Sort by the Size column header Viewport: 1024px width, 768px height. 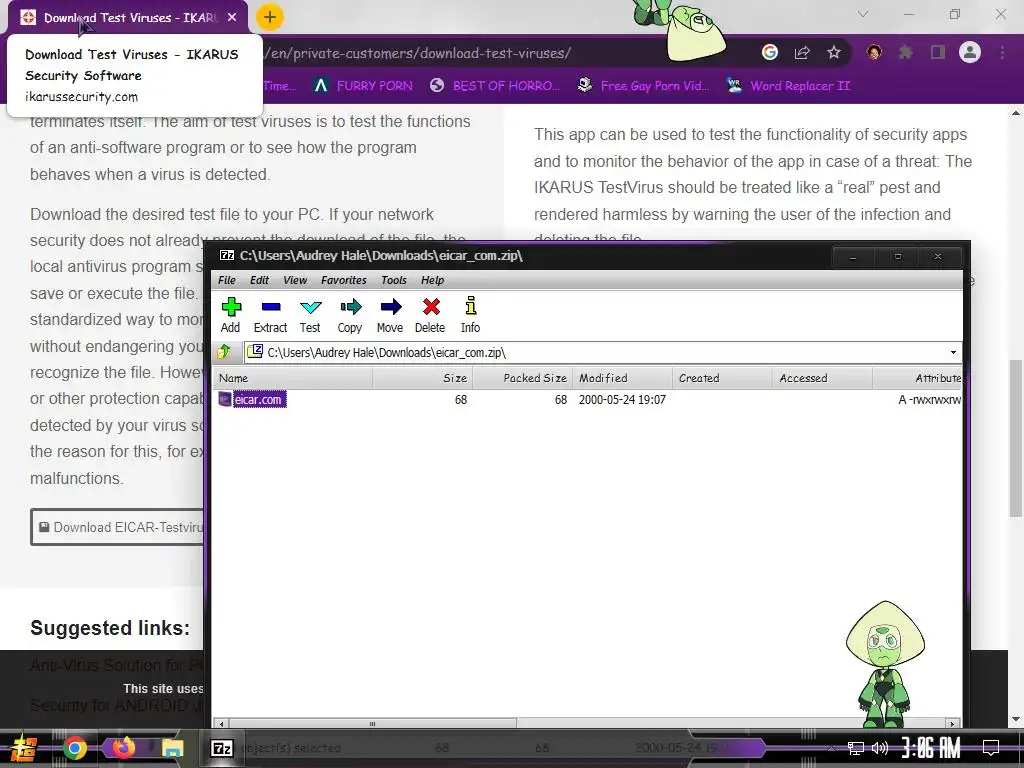coord(423,378)
